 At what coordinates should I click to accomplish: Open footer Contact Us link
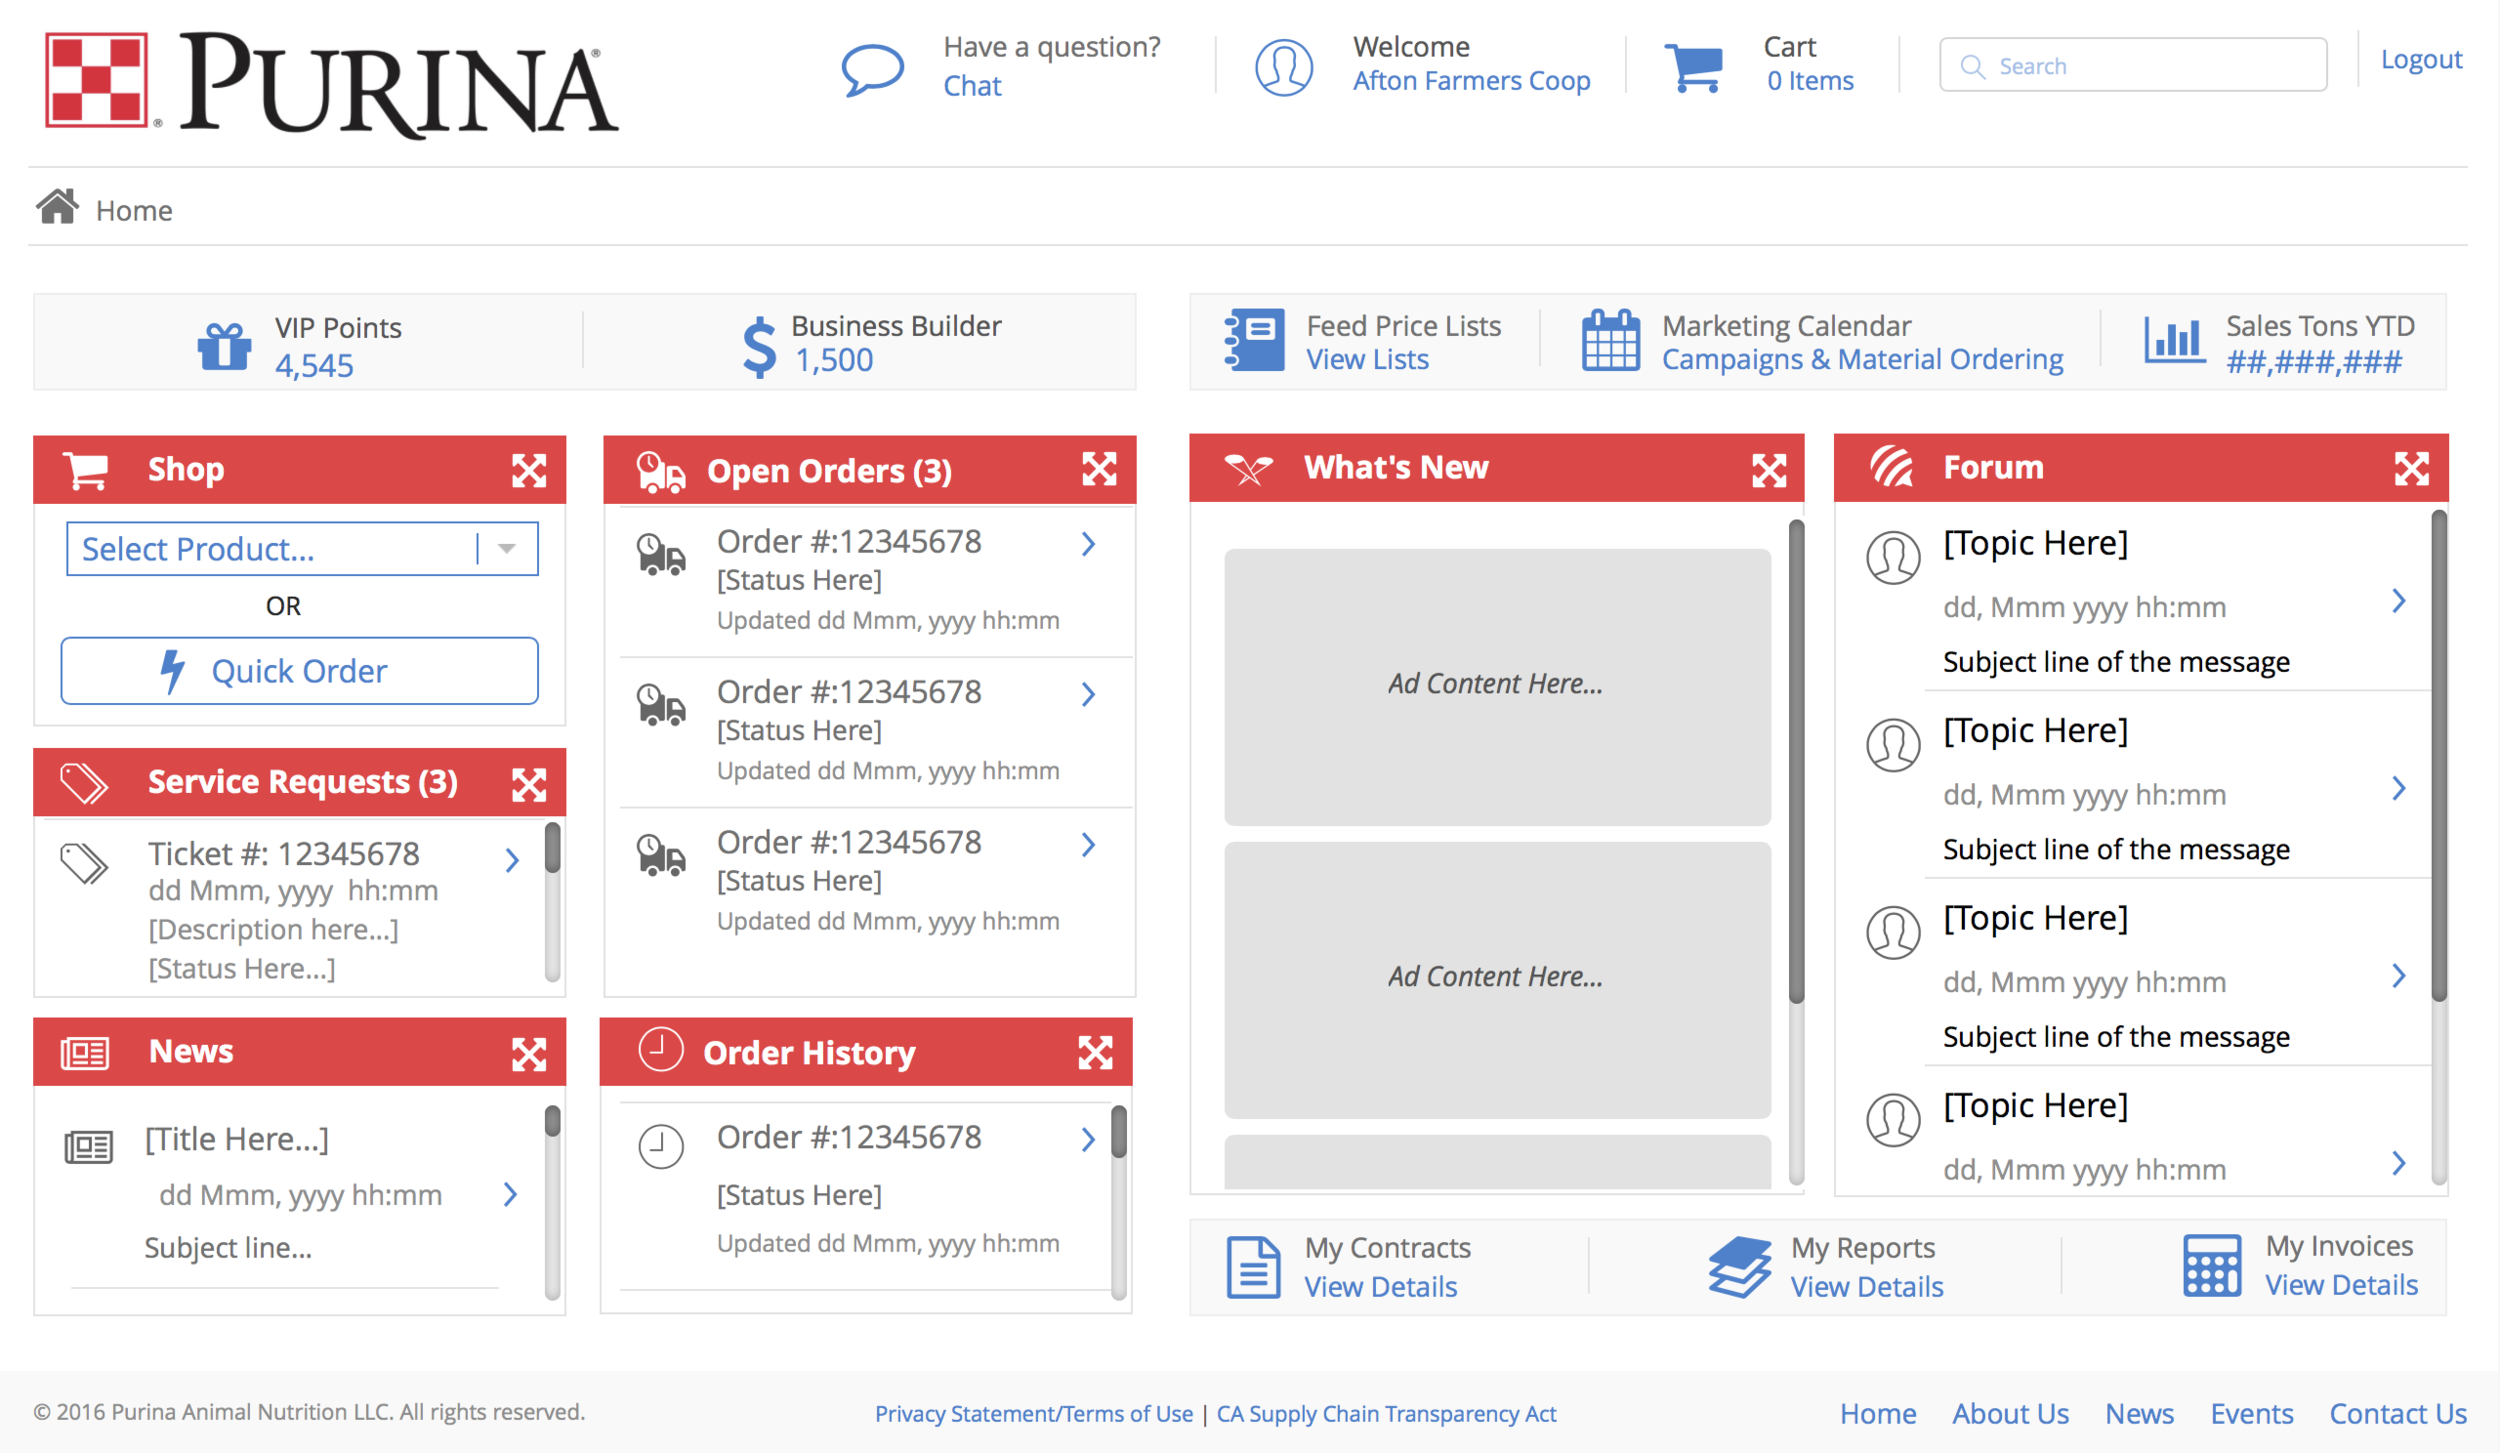2397,1413
